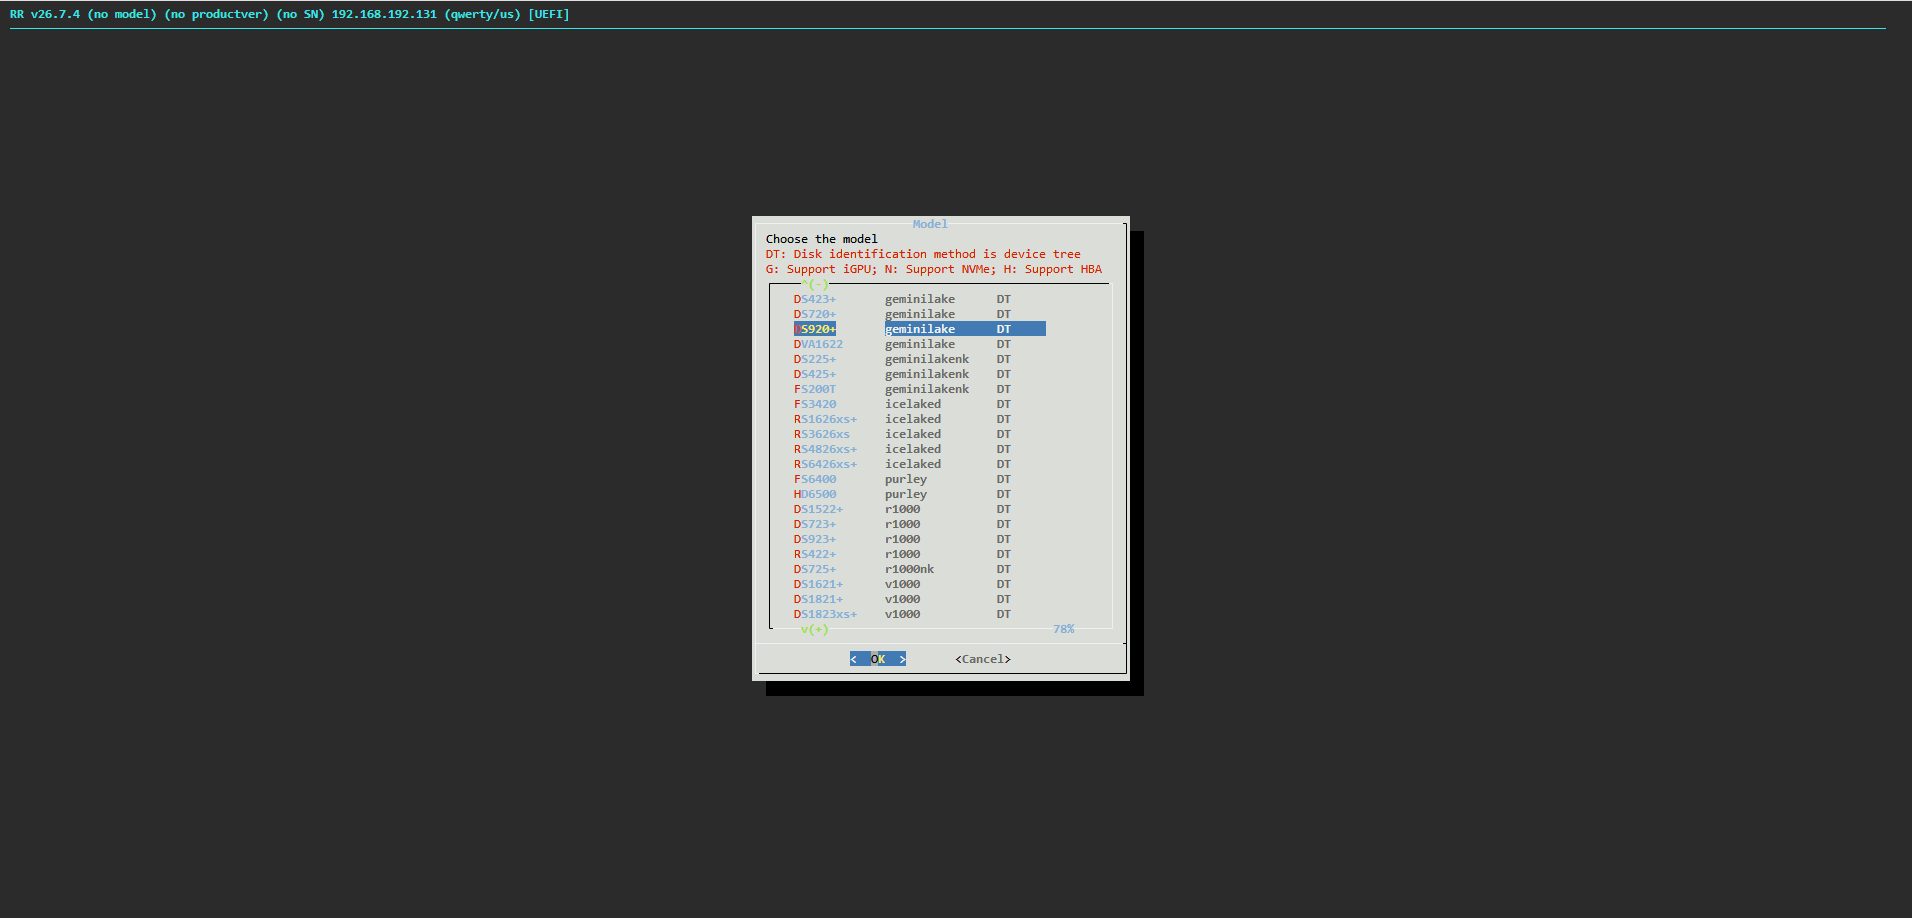
Task: Pick the DS1522+ r1000 model
Action: tap(920, 509)
